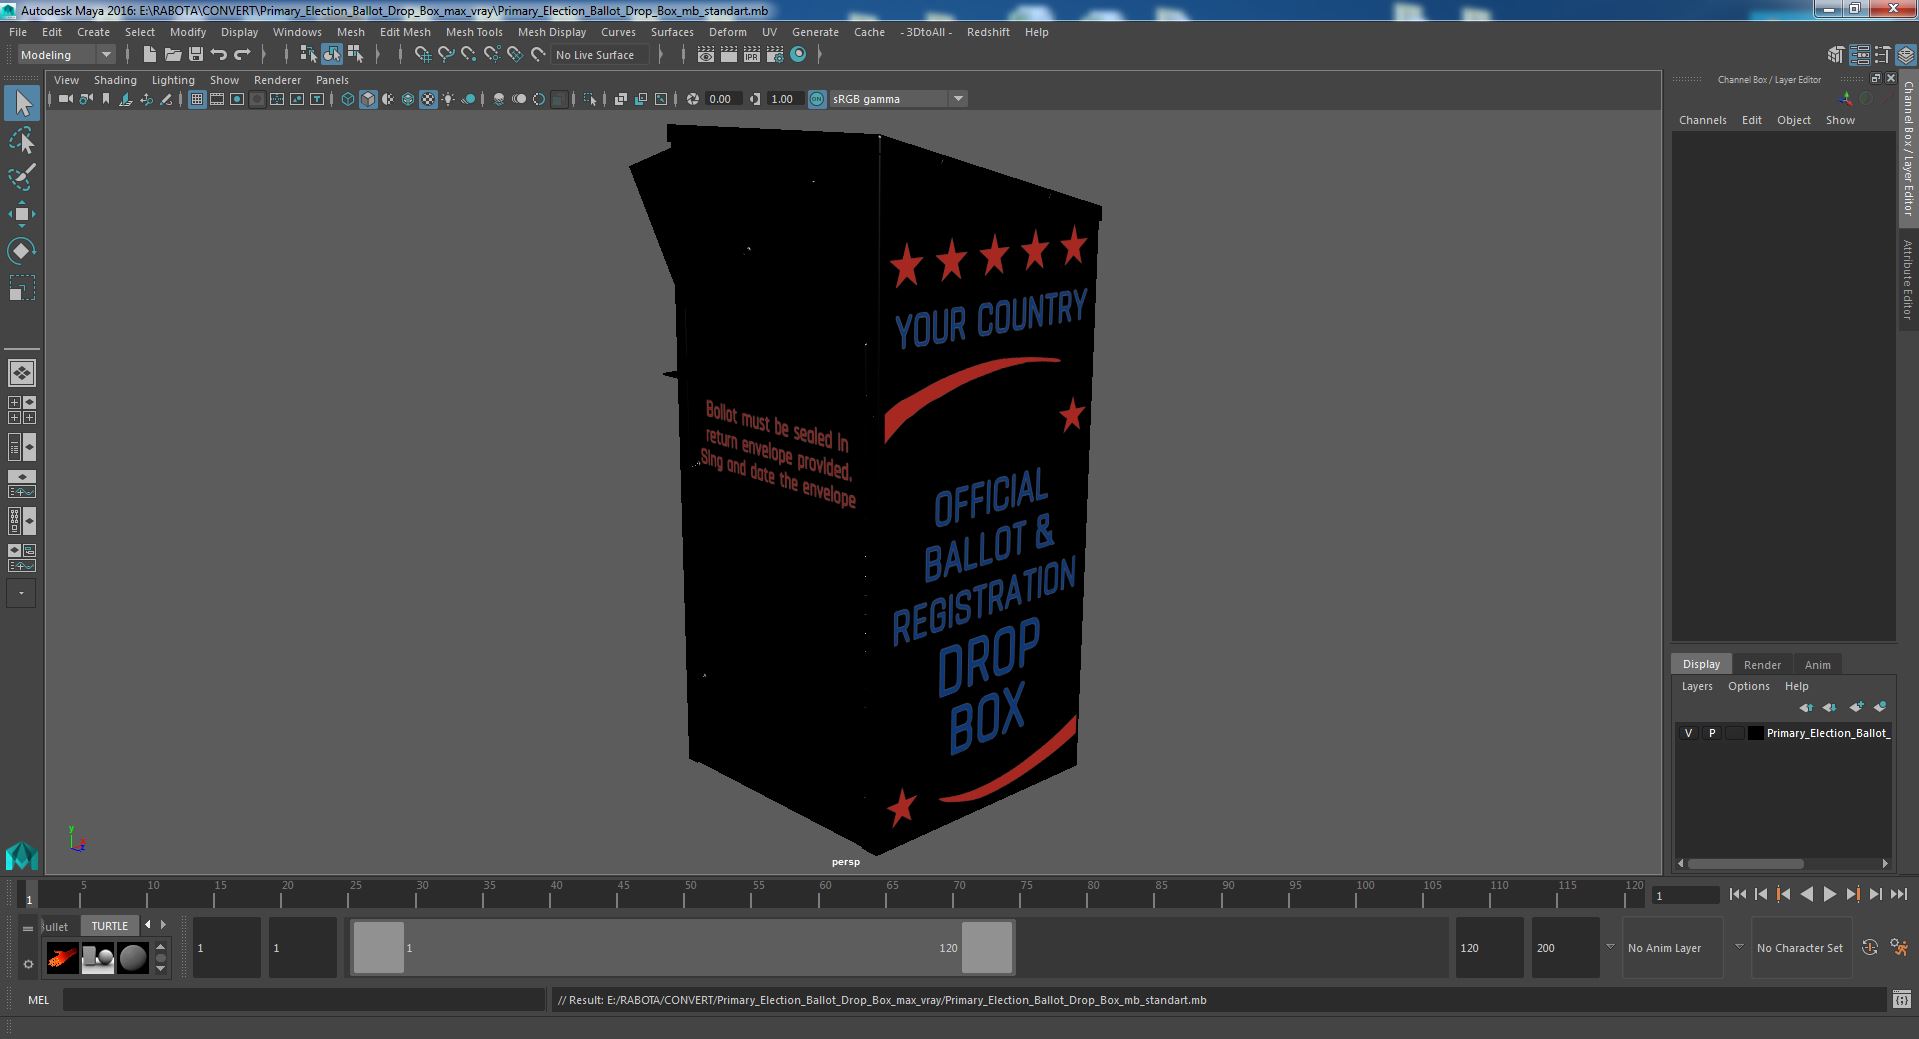Show the Modeling Toolkit panel
Viewport: 1919px width, 1039px height.
click(1836, 55)
